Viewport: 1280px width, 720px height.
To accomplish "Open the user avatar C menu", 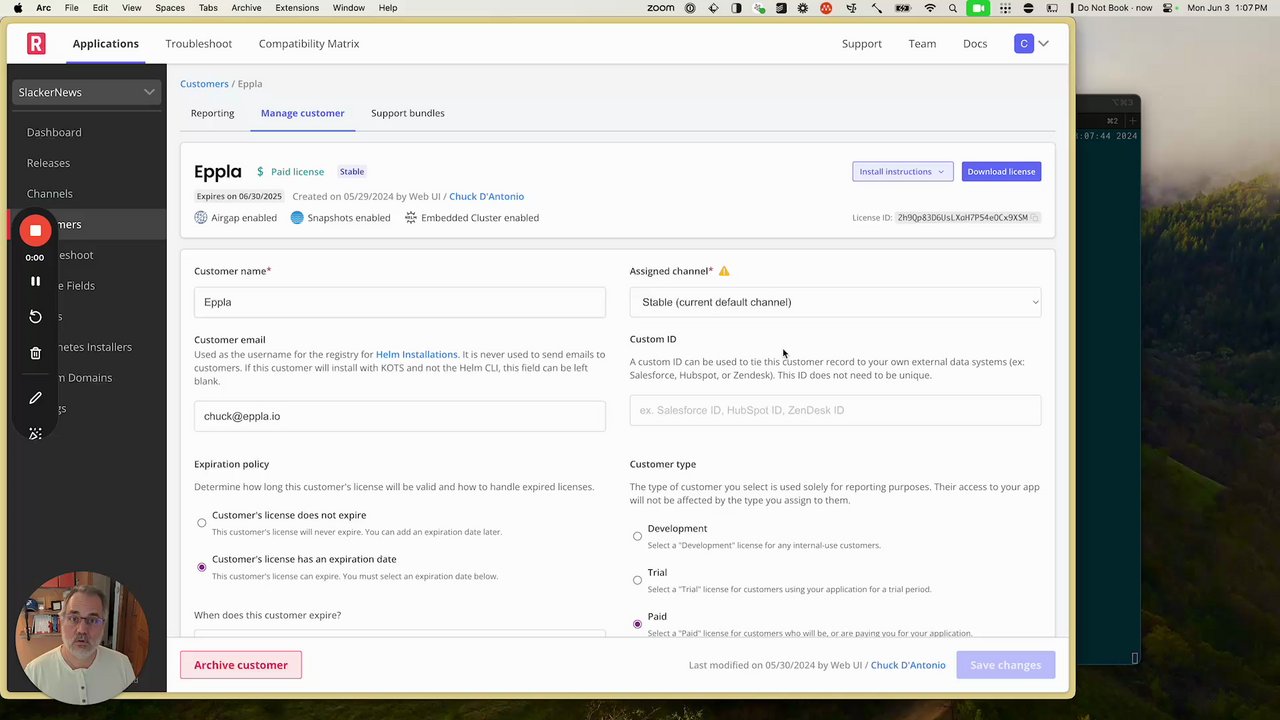I will point(1023,43).
